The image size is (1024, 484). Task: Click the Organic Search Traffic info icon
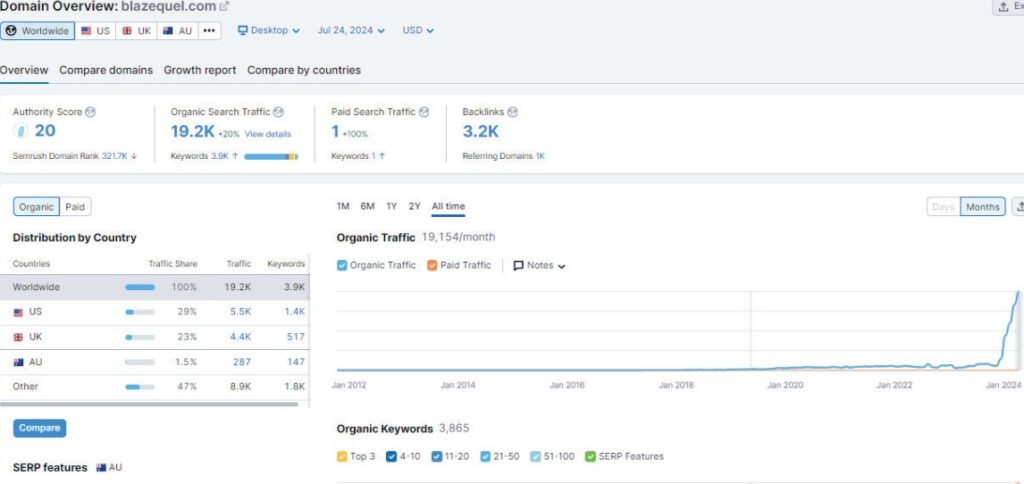click(x=278, y=112)
